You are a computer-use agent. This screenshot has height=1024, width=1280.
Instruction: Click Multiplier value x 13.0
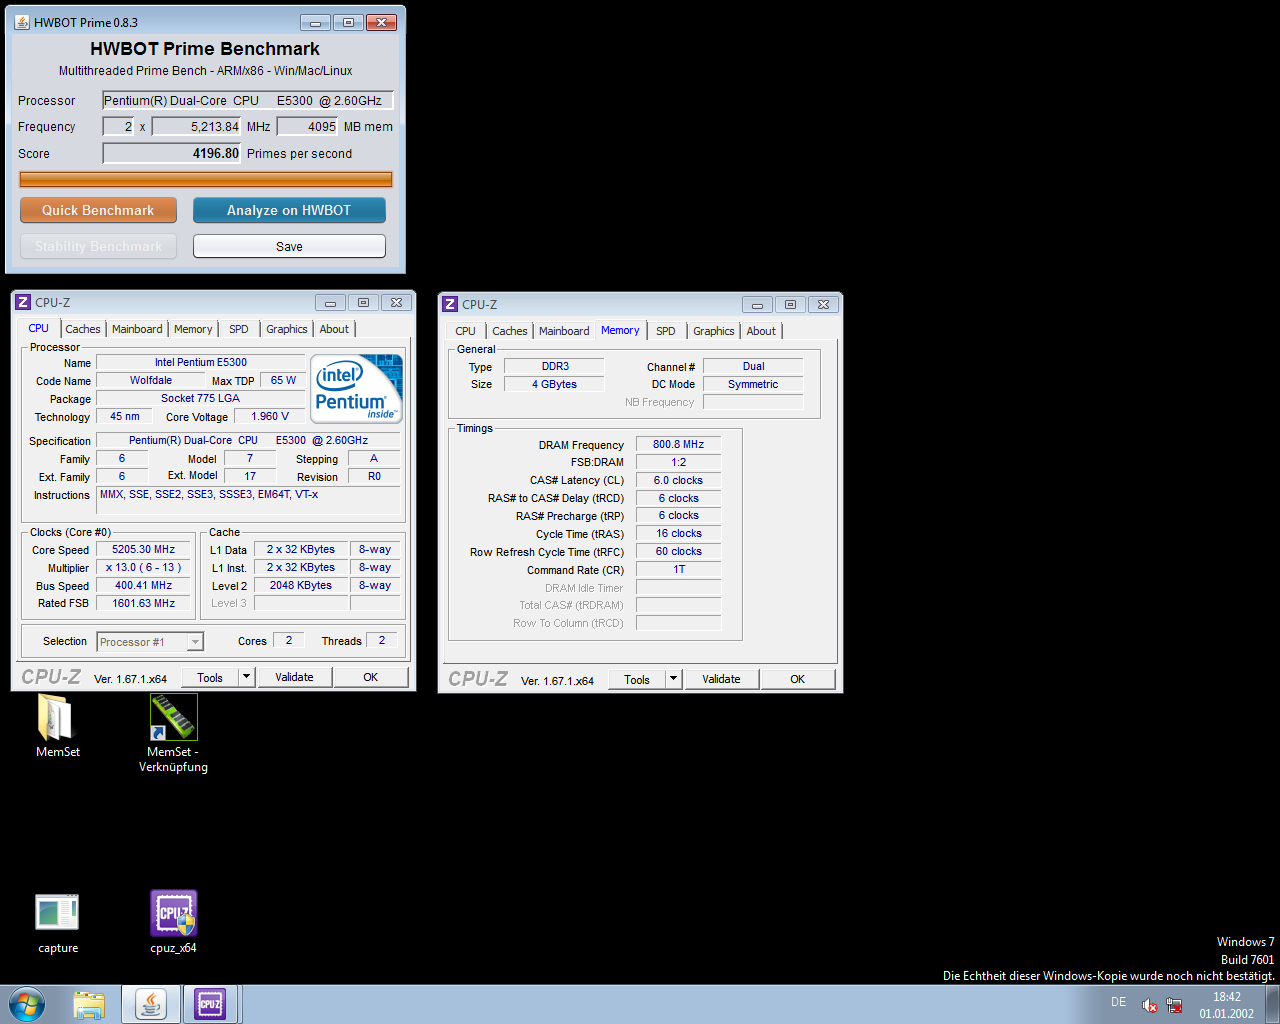143,567
